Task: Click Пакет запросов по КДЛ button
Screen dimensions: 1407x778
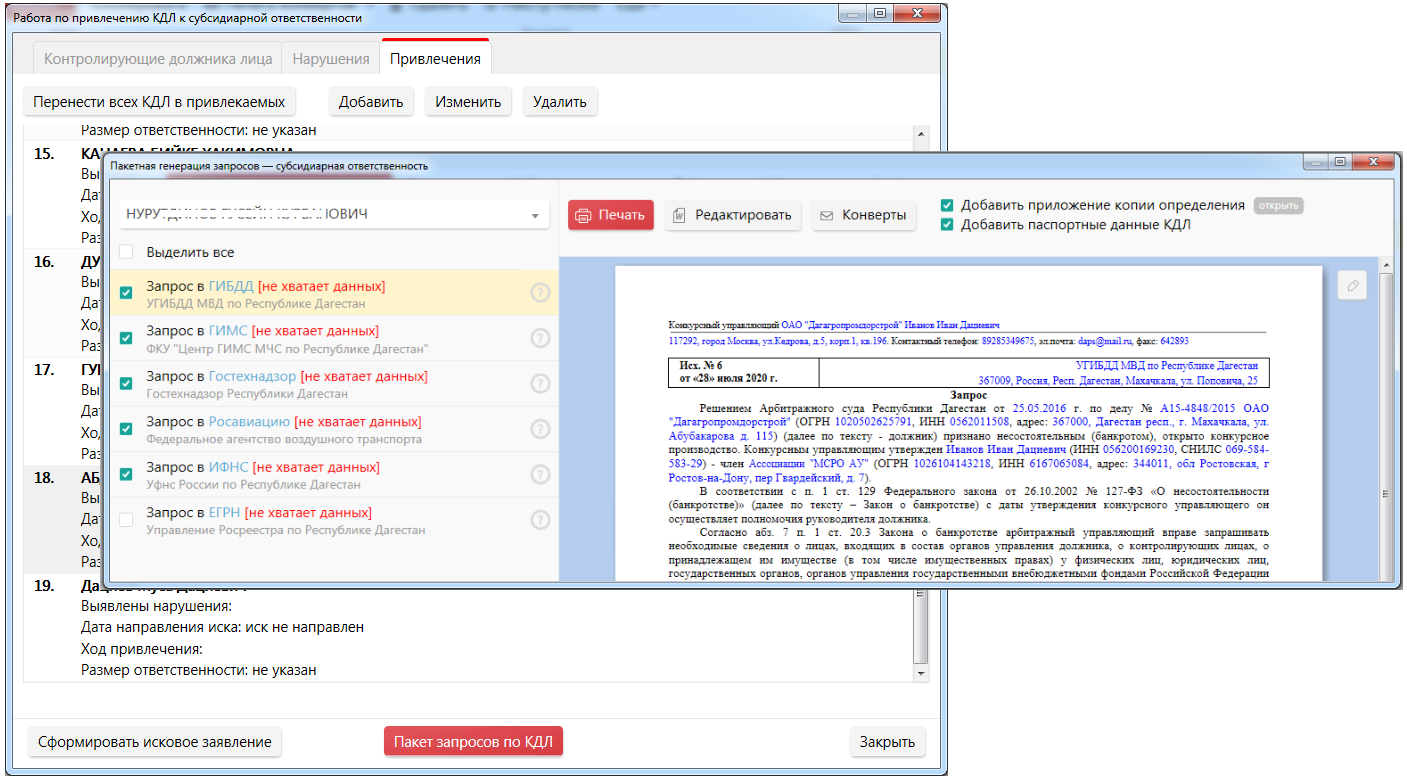Action: (474, 742)
